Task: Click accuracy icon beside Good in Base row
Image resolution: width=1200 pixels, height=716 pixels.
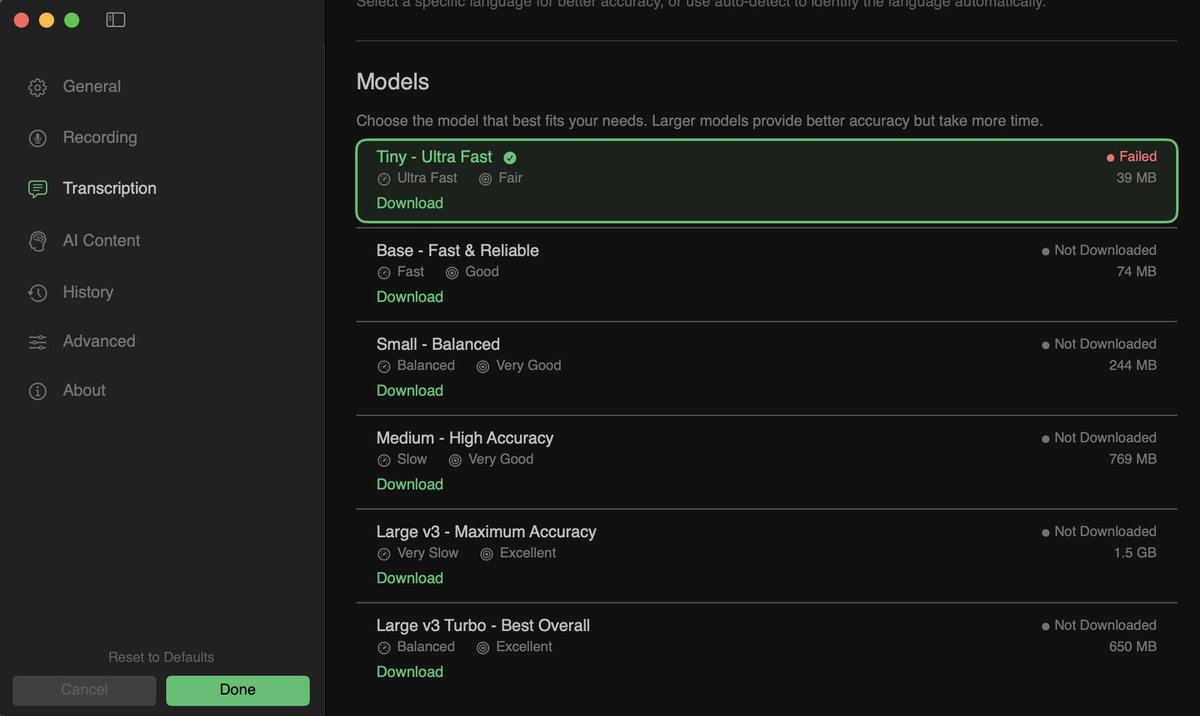Action: [452, 273]
